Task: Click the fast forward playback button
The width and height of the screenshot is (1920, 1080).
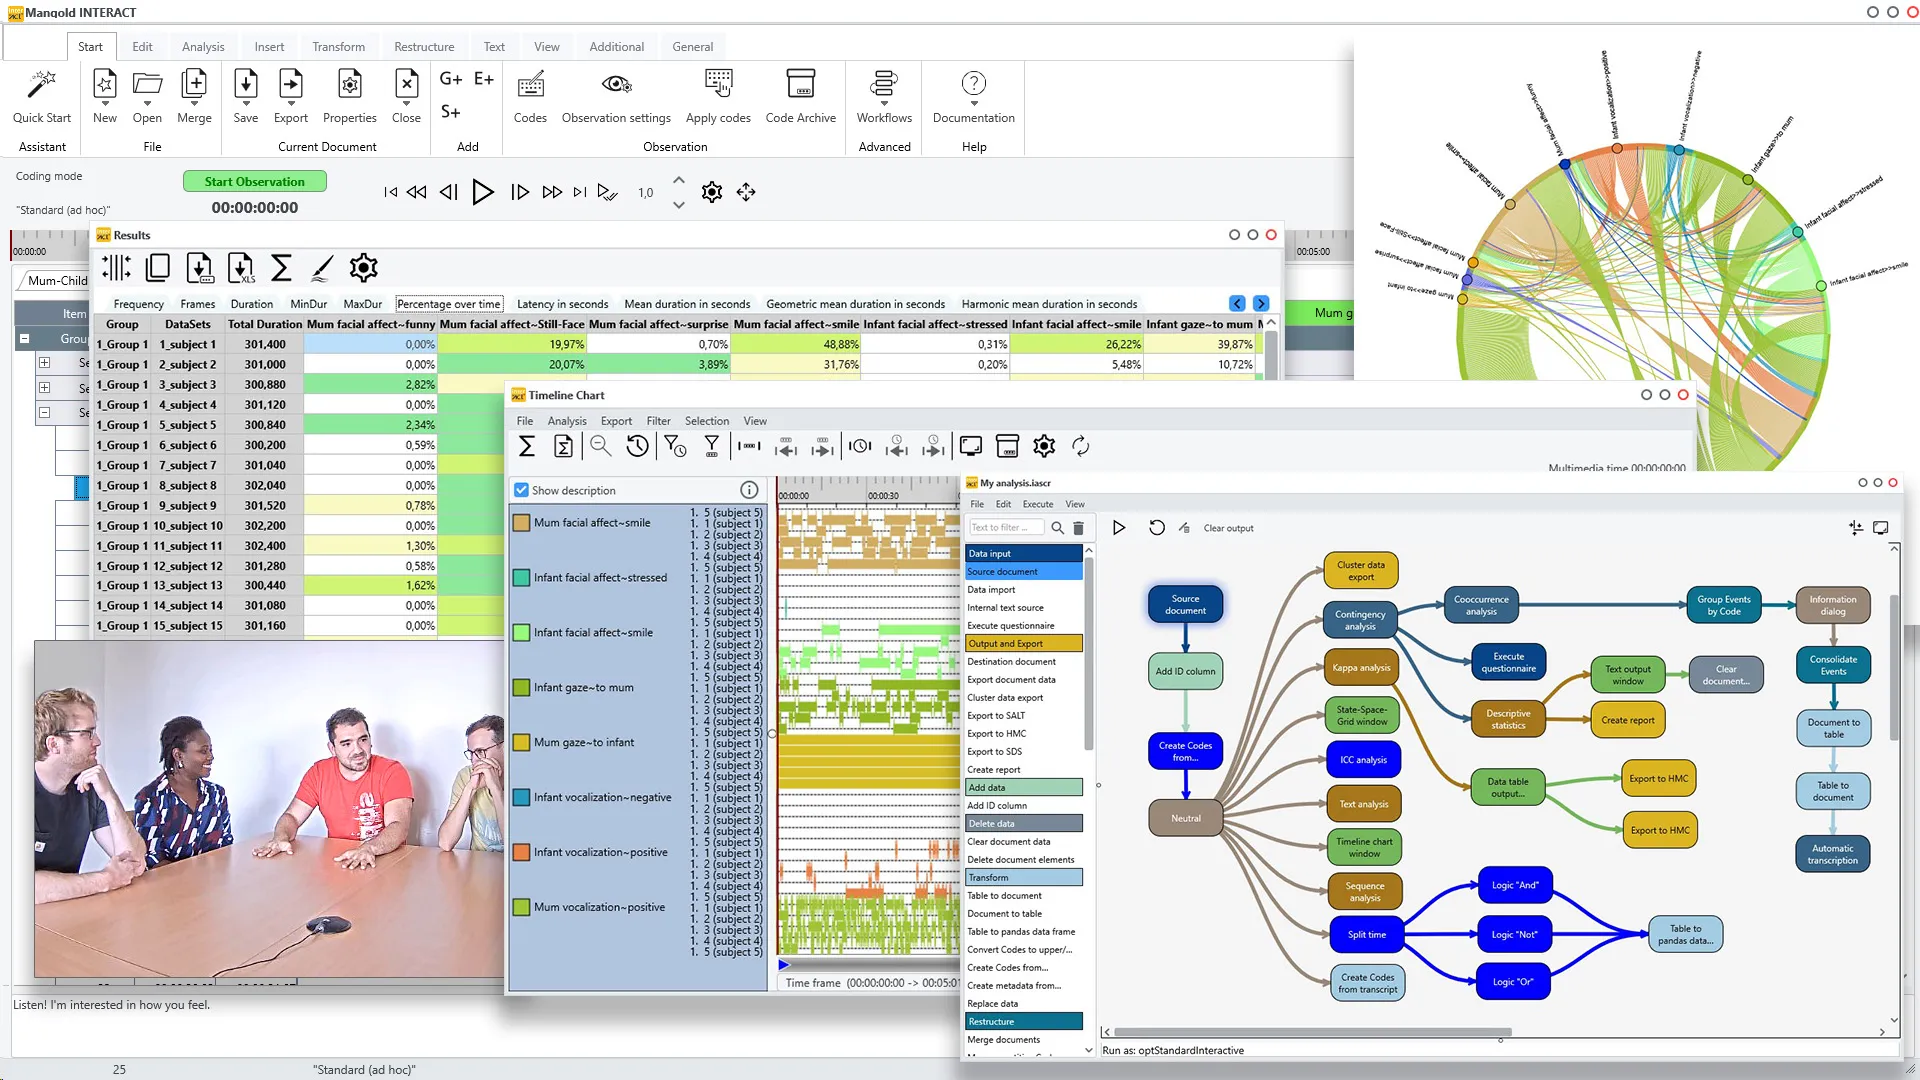Action: (551, 192)
